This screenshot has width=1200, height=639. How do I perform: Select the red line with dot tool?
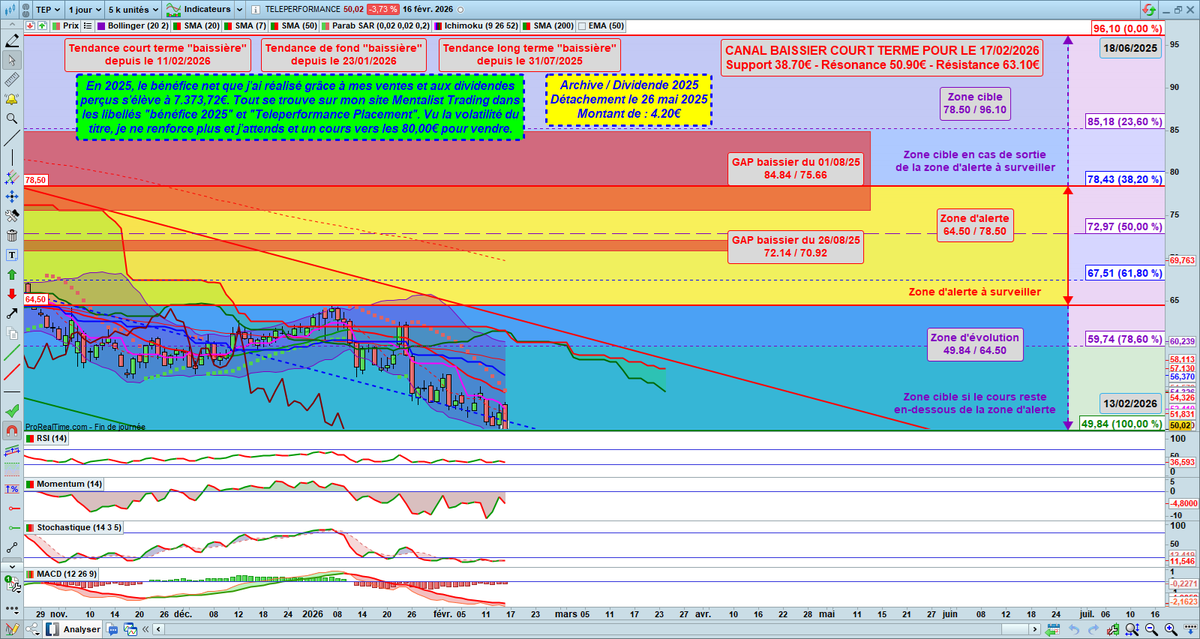tap(14, 508)
